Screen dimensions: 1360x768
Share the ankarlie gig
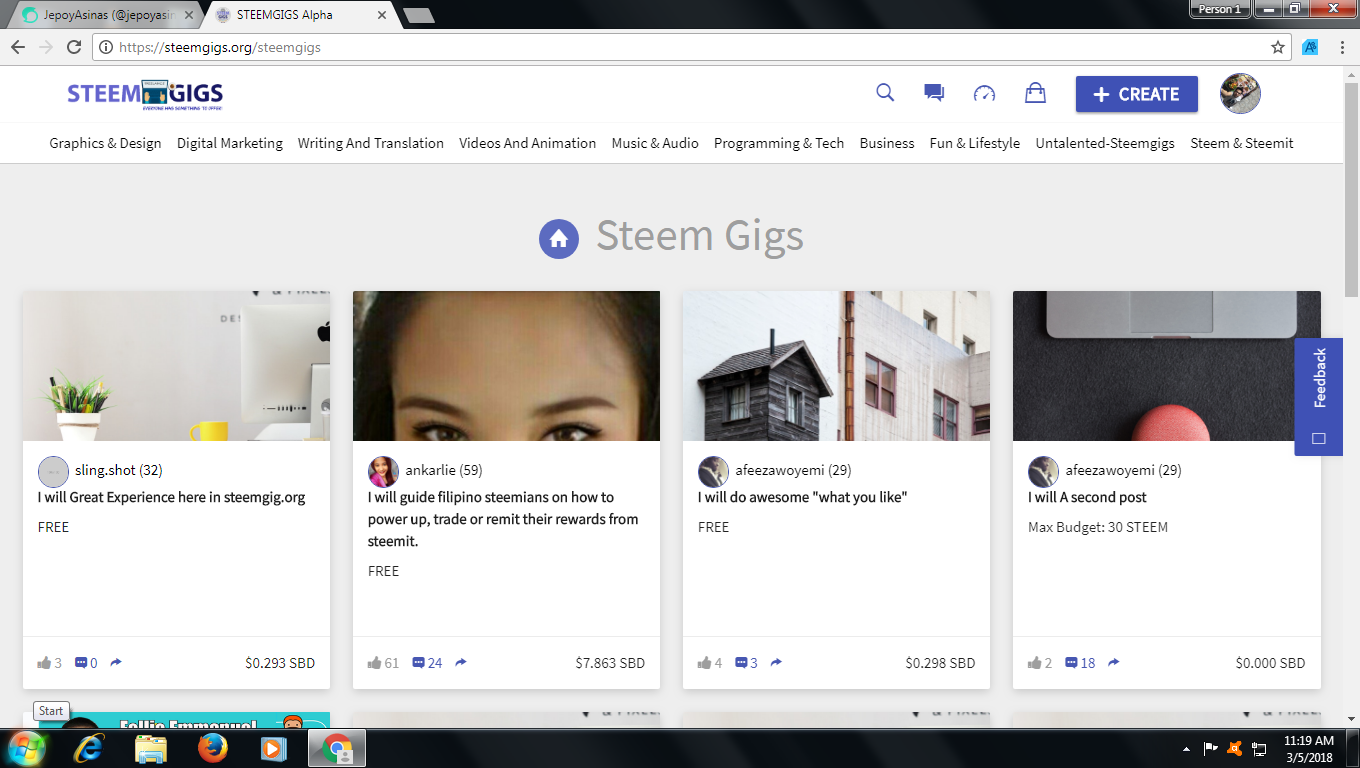click(x=461, y=662)
